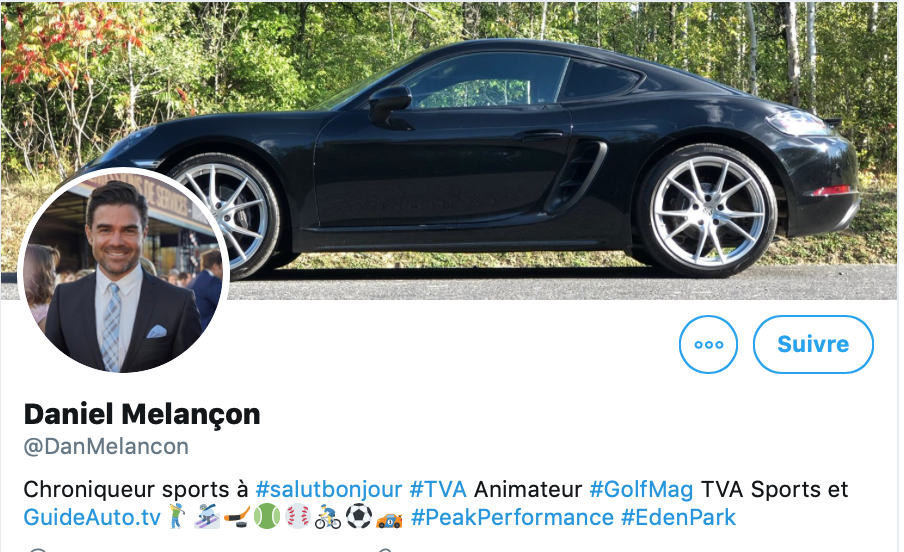The height and width of the screenshot is (552, 904).
Task: Open the #EdenPark hashtag
Action: coord(678,517)
